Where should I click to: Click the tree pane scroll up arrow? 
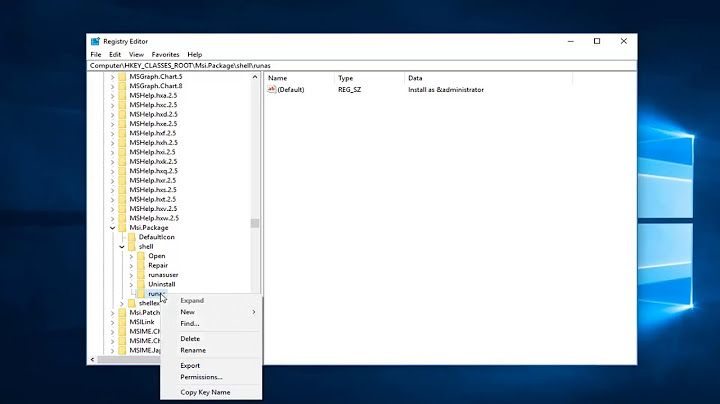click(255, 77)
